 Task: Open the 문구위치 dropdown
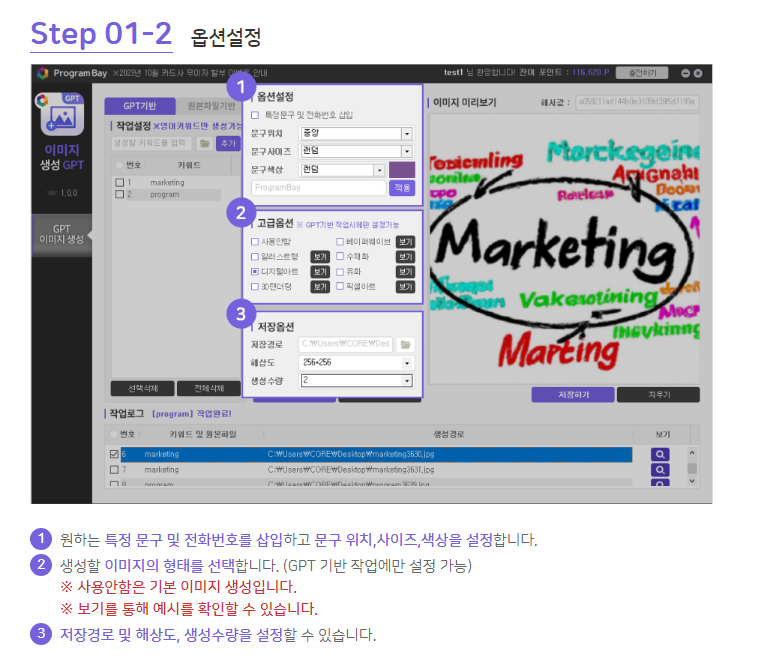(x=406, y=133)
